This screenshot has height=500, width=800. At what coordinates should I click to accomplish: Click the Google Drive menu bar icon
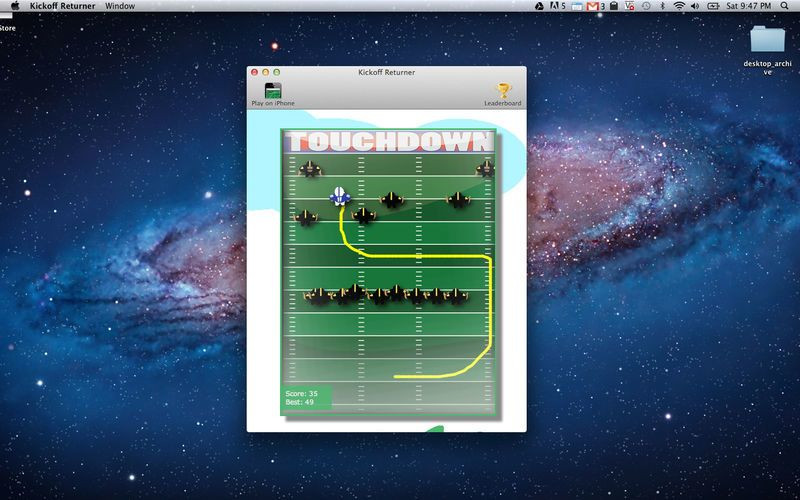point(539,6)
